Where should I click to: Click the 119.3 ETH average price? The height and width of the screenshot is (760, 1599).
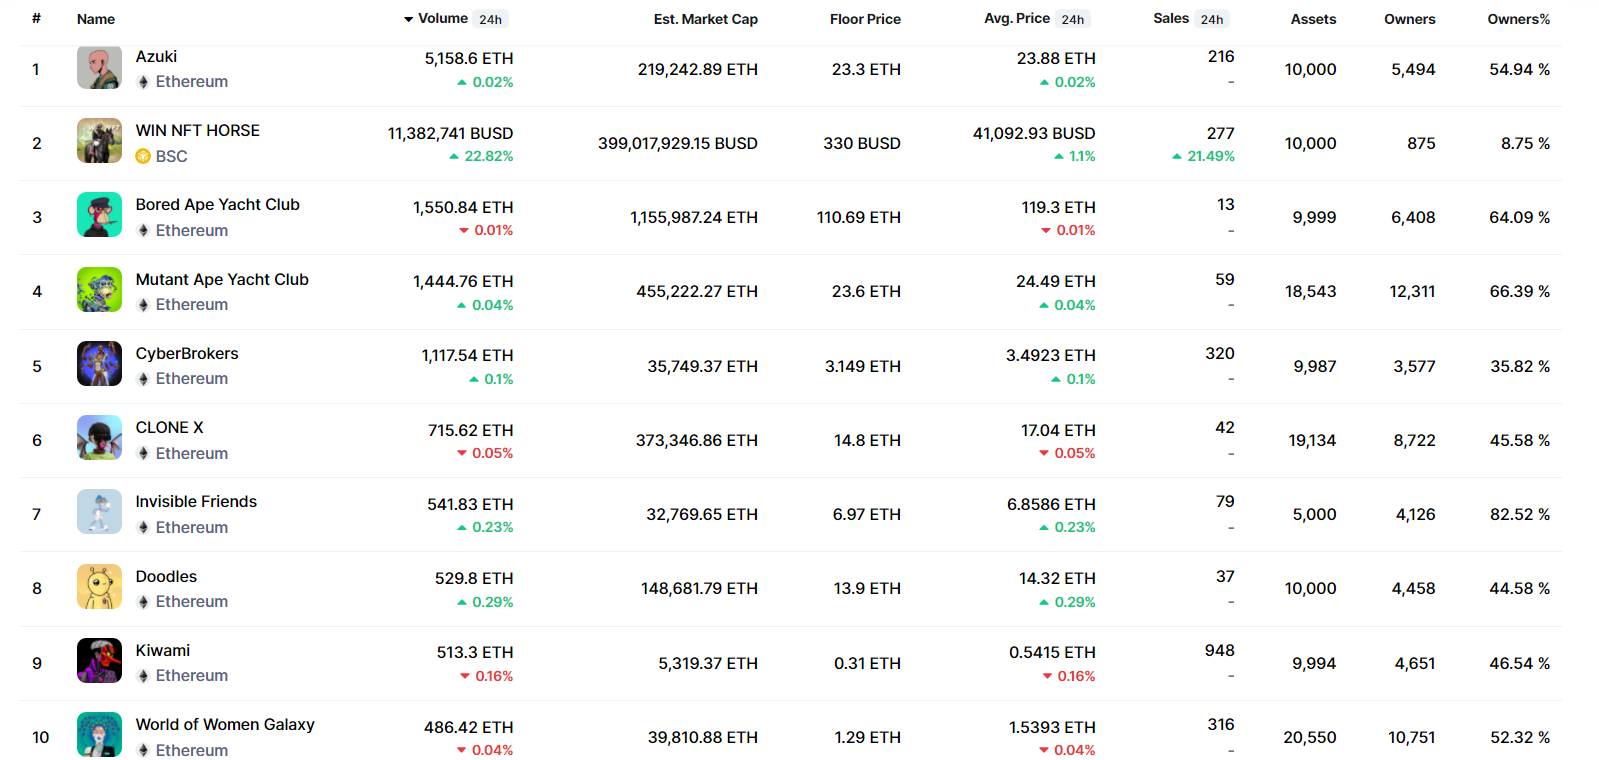click(1059, 207)
